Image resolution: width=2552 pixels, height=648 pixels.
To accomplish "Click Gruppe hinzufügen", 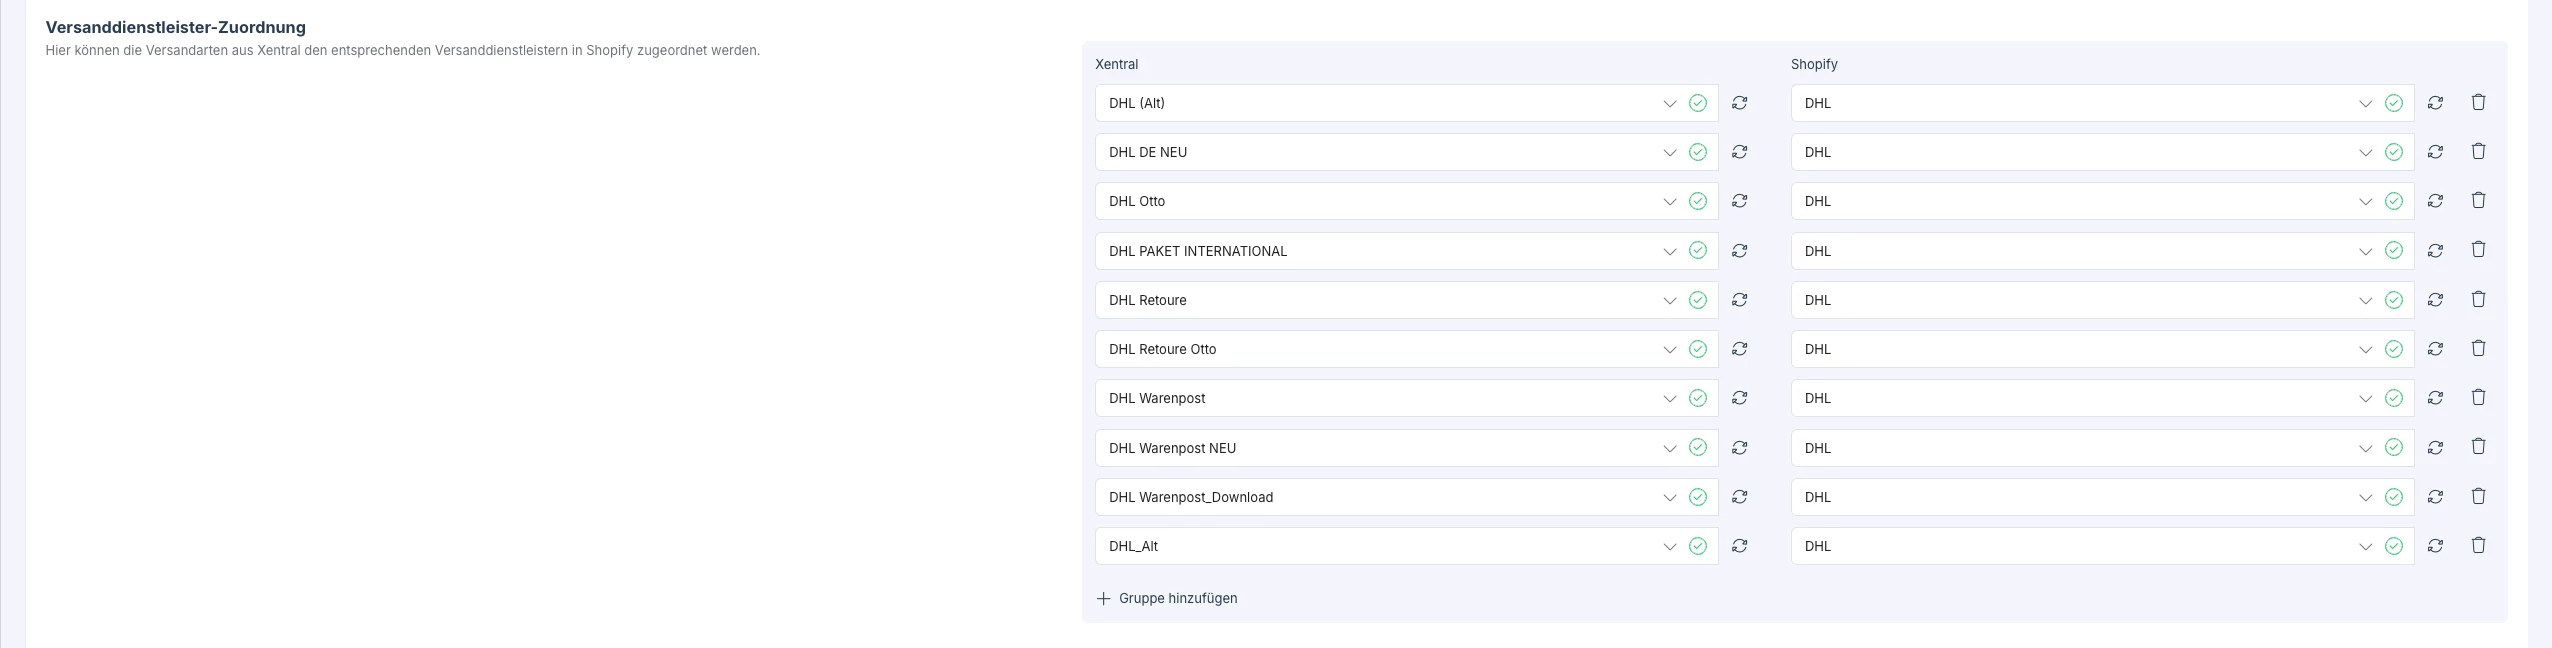I will [x=1177, y=599].
